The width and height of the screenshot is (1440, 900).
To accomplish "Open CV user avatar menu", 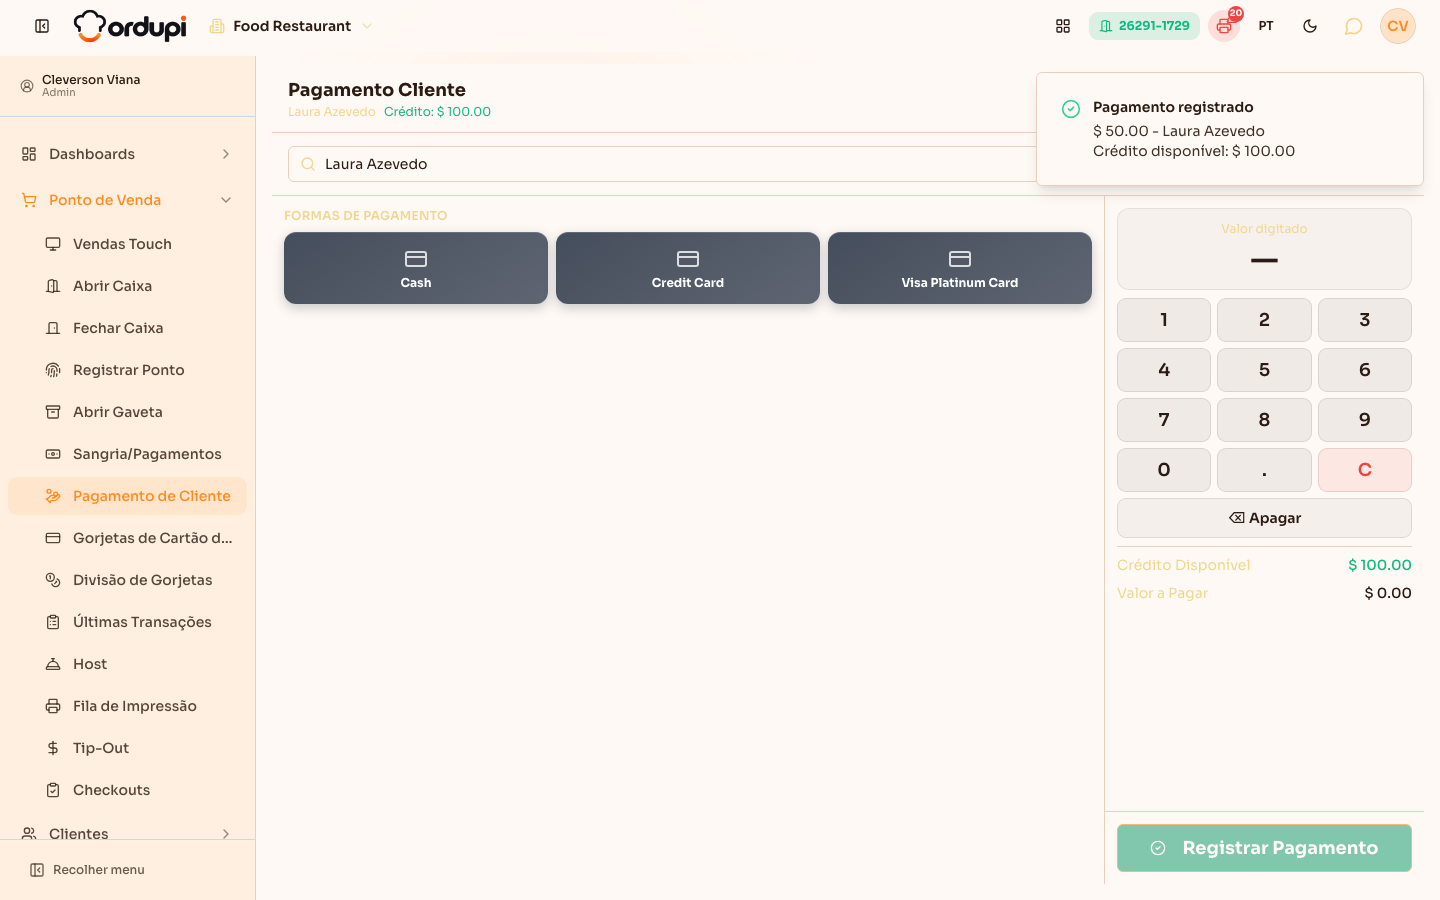I will [1398, 26].
